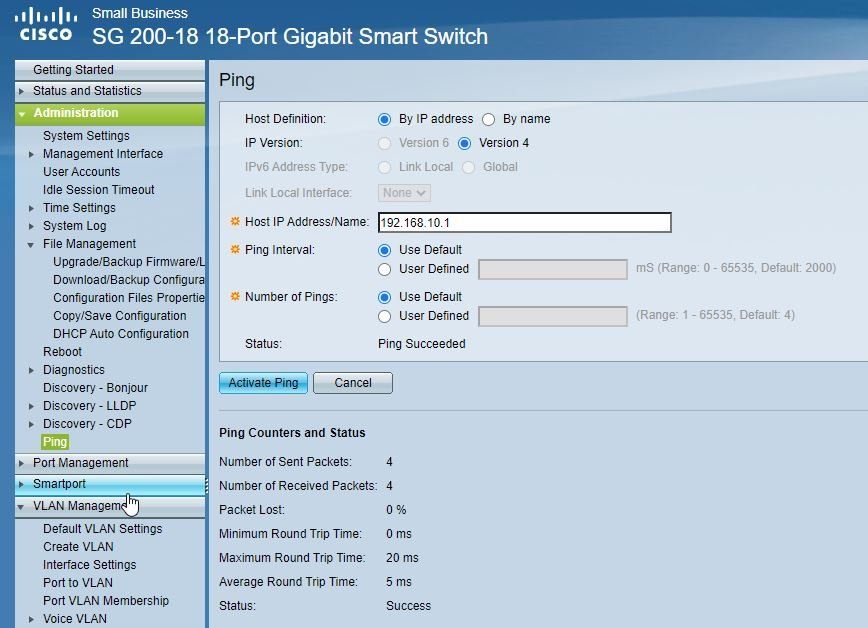The width and height of the screenshot is (868, 628).
Task: Select User Defined for Number of Pings
Action: click(x=384, y=316)
